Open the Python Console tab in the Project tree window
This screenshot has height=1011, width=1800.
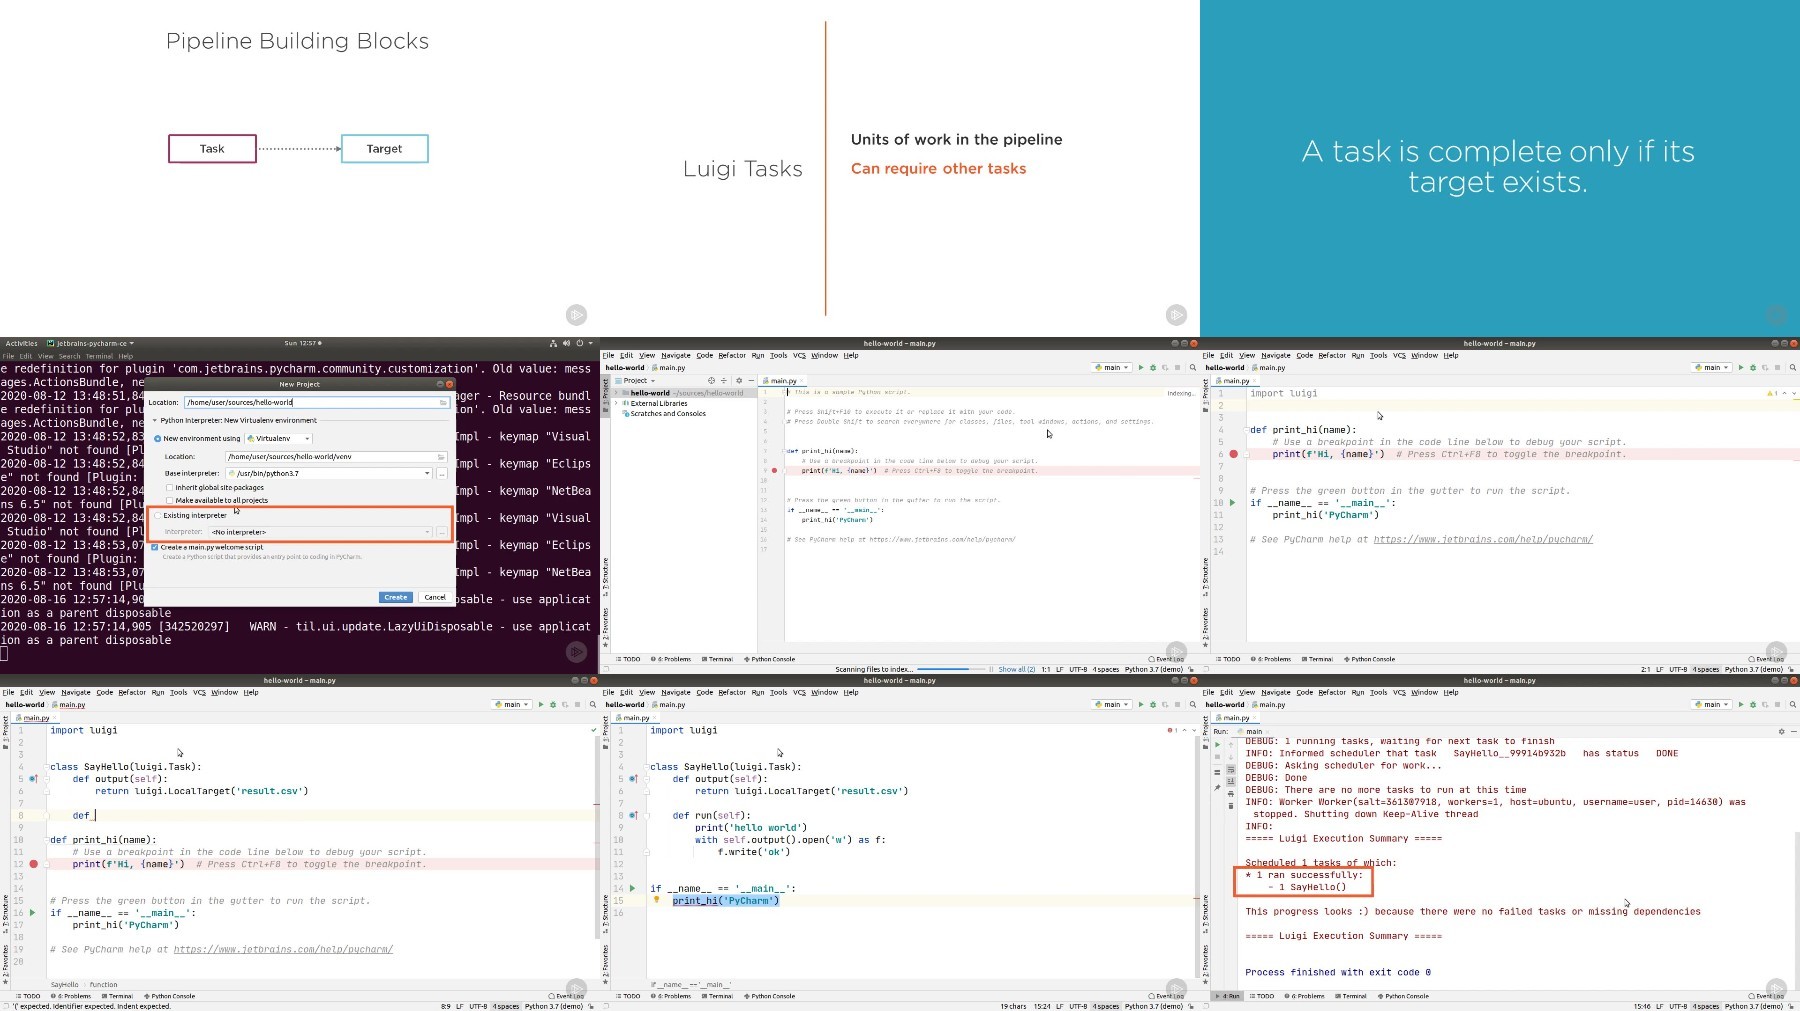click(770, 659)
